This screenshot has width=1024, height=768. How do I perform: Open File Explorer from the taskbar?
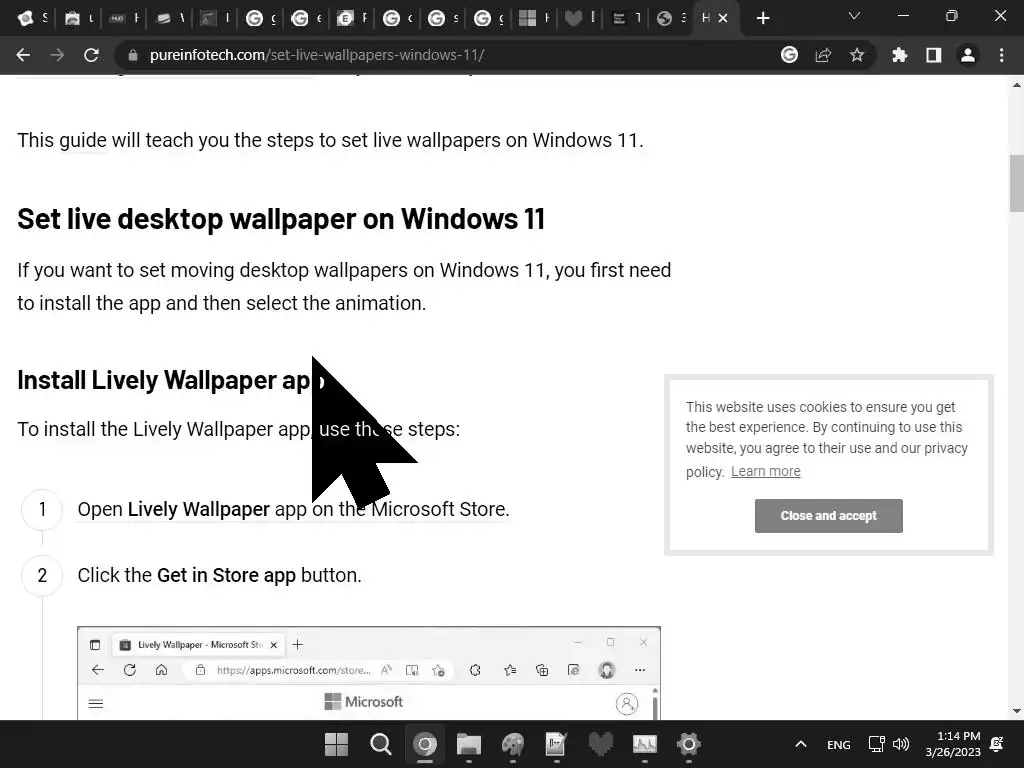469,744
